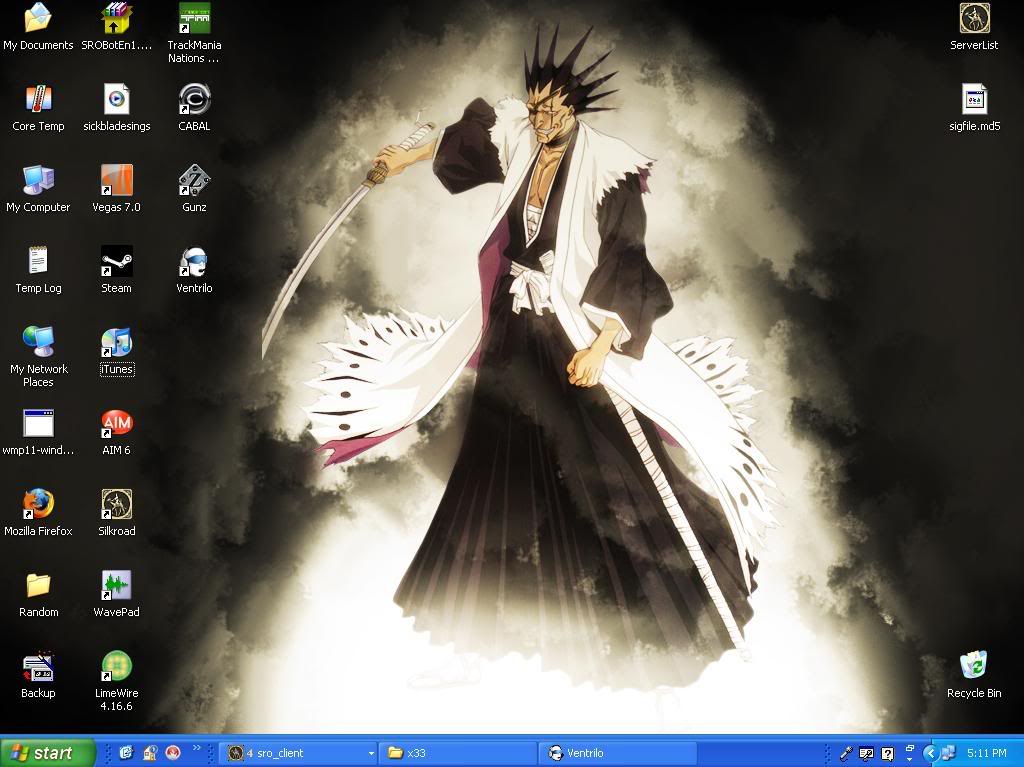1024x767 pixels.
Task: Select the Core Temp icon
Action: tap(38, 108)
